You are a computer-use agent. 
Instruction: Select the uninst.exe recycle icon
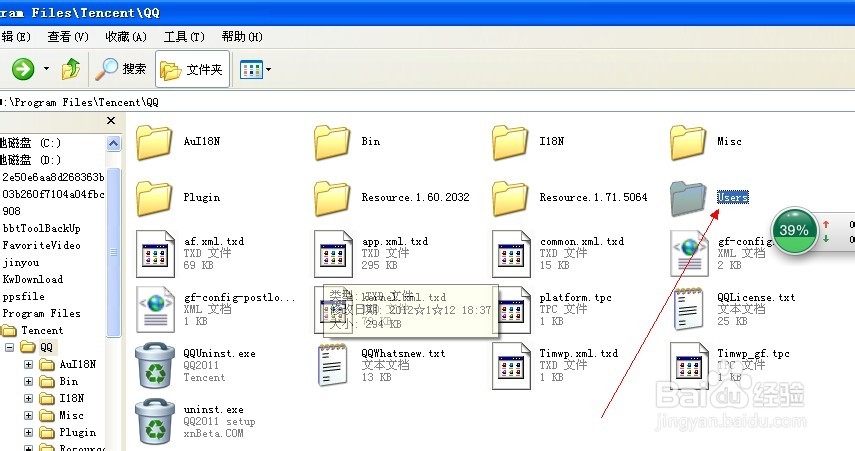(x=155, y=421)
